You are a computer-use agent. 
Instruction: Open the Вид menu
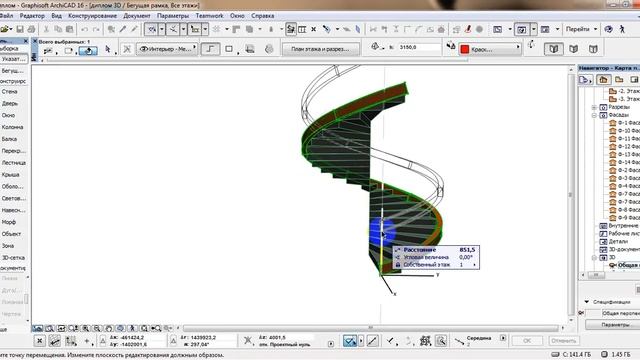point(57,16)
